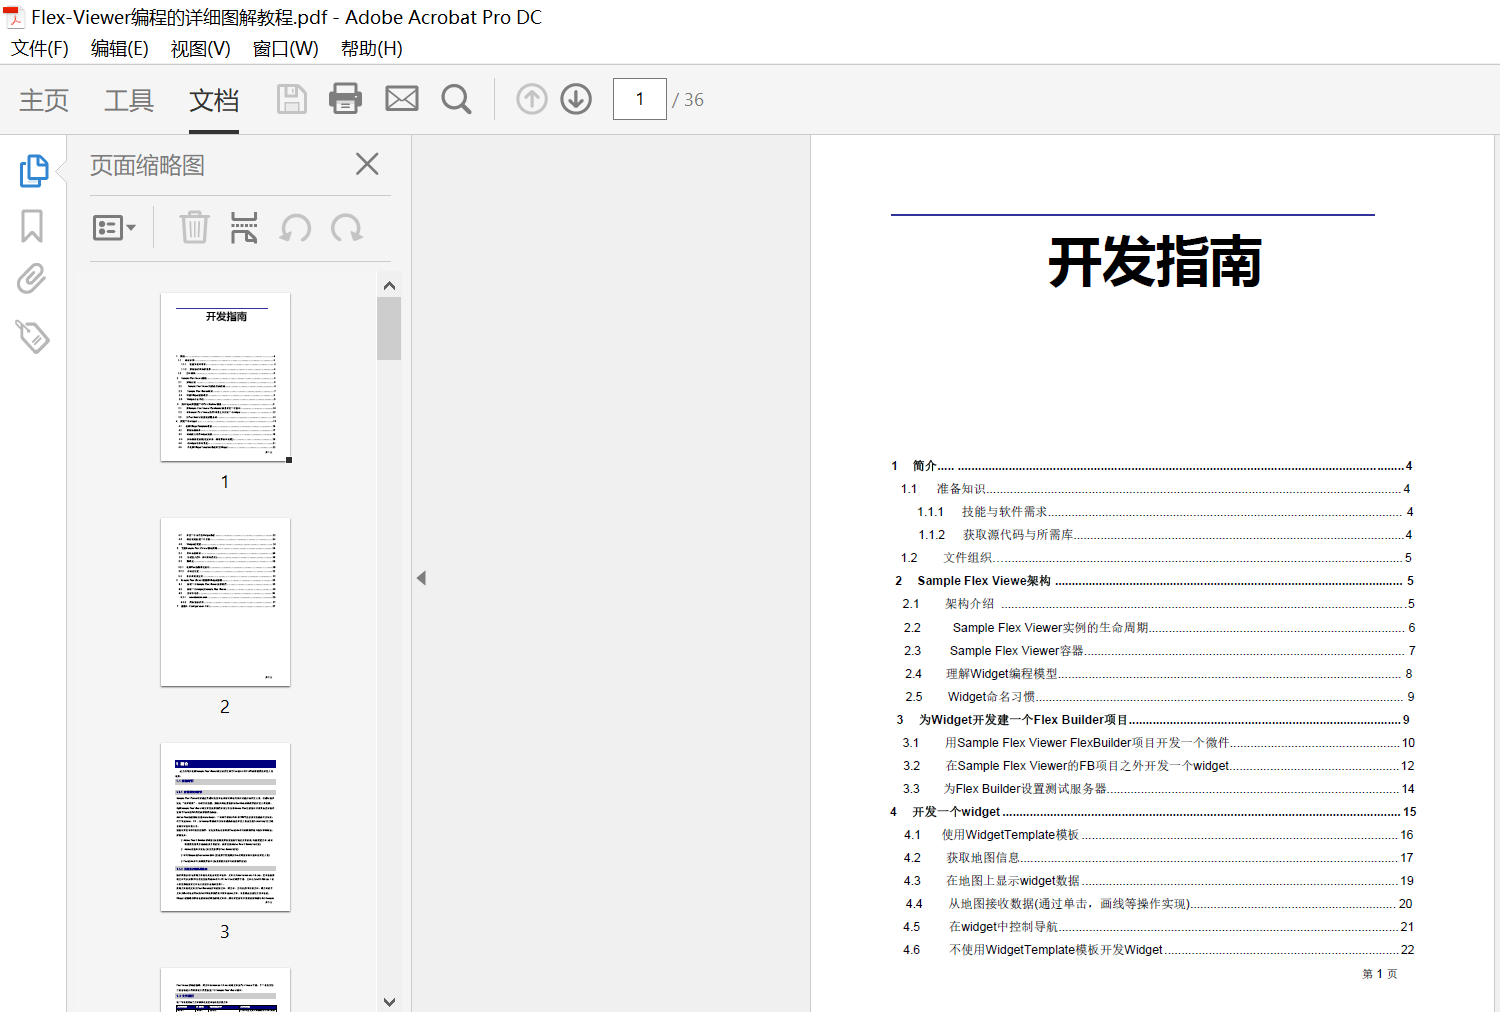Screen dimensions: 1500x1012
Task: Click TOC entry Sample Flex Viewer实例的生命周期
Action: click(x=1159, y=628)
